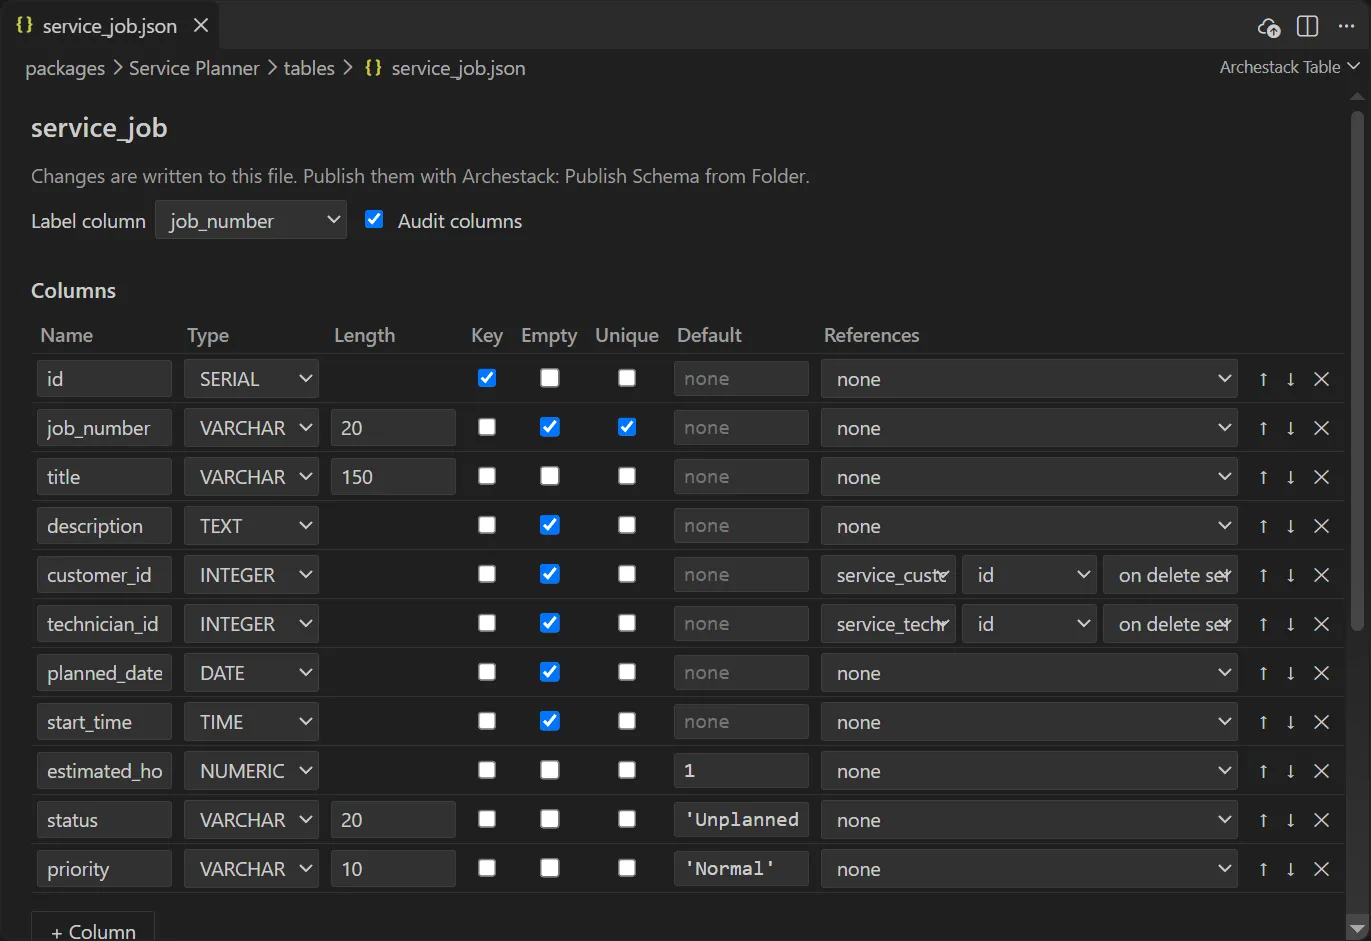Image resolution: width=1371 pixels, height=941 pixels.
Task: Check Unique for the status column
Action: tap(627, 819)
